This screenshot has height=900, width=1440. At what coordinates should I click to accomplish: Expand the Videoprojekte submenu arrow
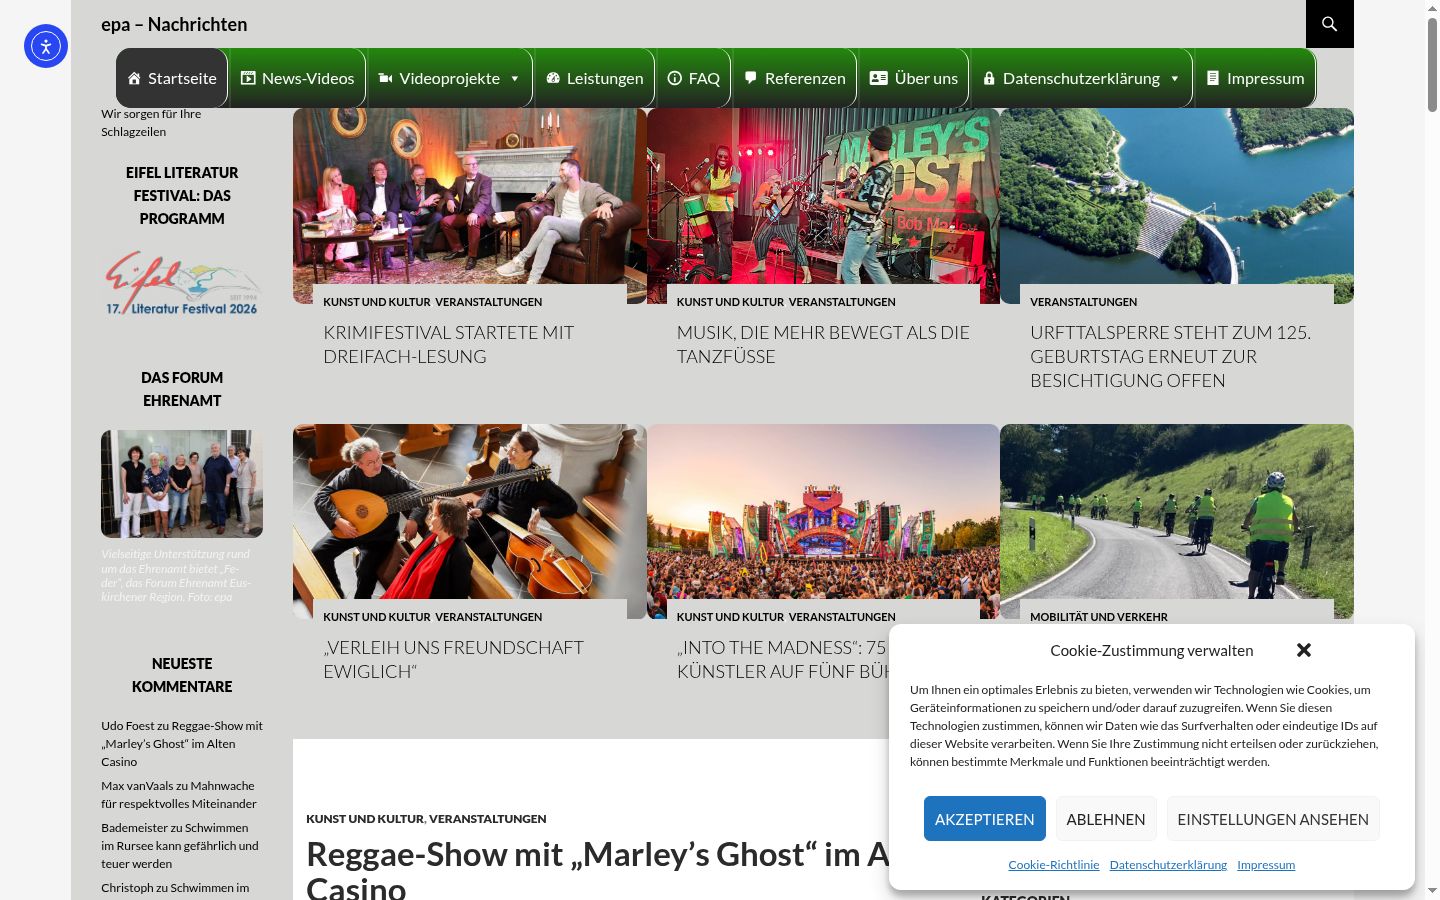pyautogui.click(x=515, y=78)
